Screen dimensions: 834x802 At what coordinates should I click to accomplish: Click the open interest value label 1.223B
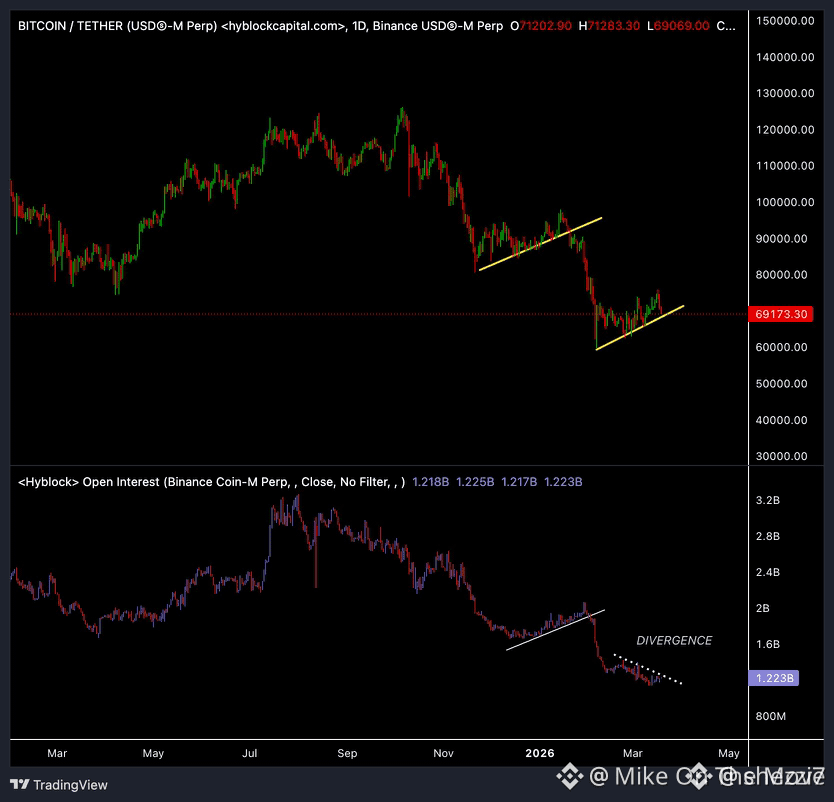[774, 678]
